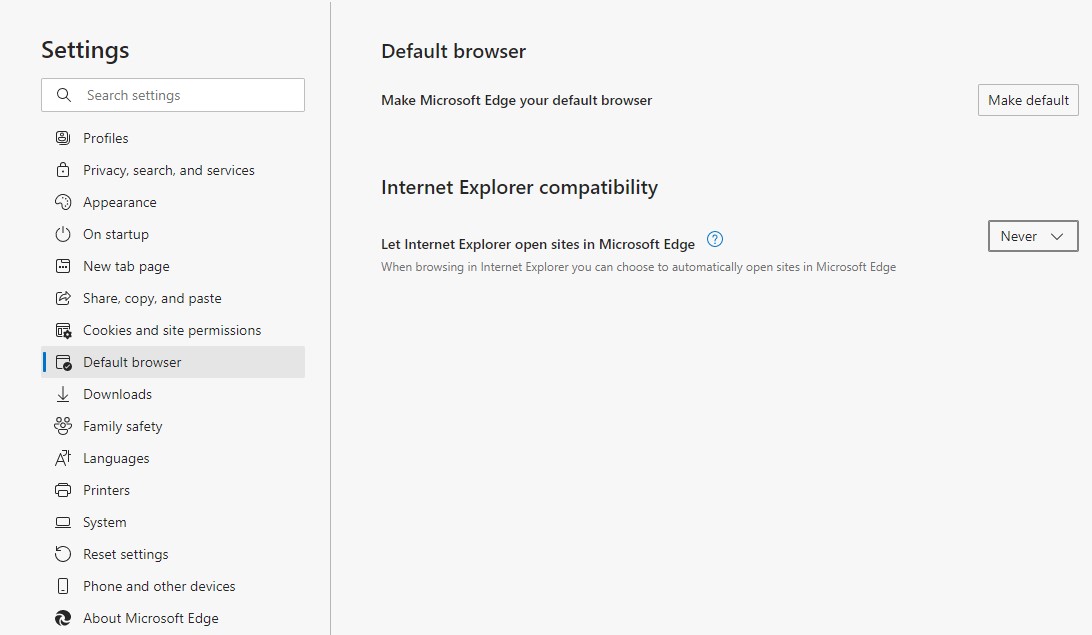The width and height of the screenshot is (1092, 635).
Task: Click the "When browsing in Internet Explorer" description
Action: point(639,267)
